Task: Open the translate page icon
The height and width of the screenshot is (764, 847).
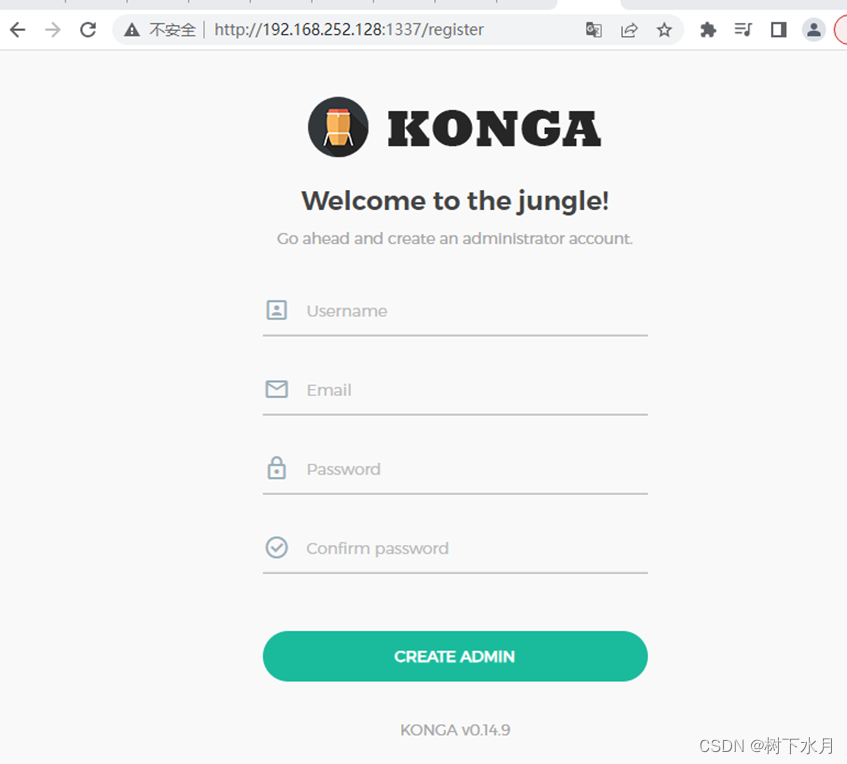Action: (x=594, y=30)
